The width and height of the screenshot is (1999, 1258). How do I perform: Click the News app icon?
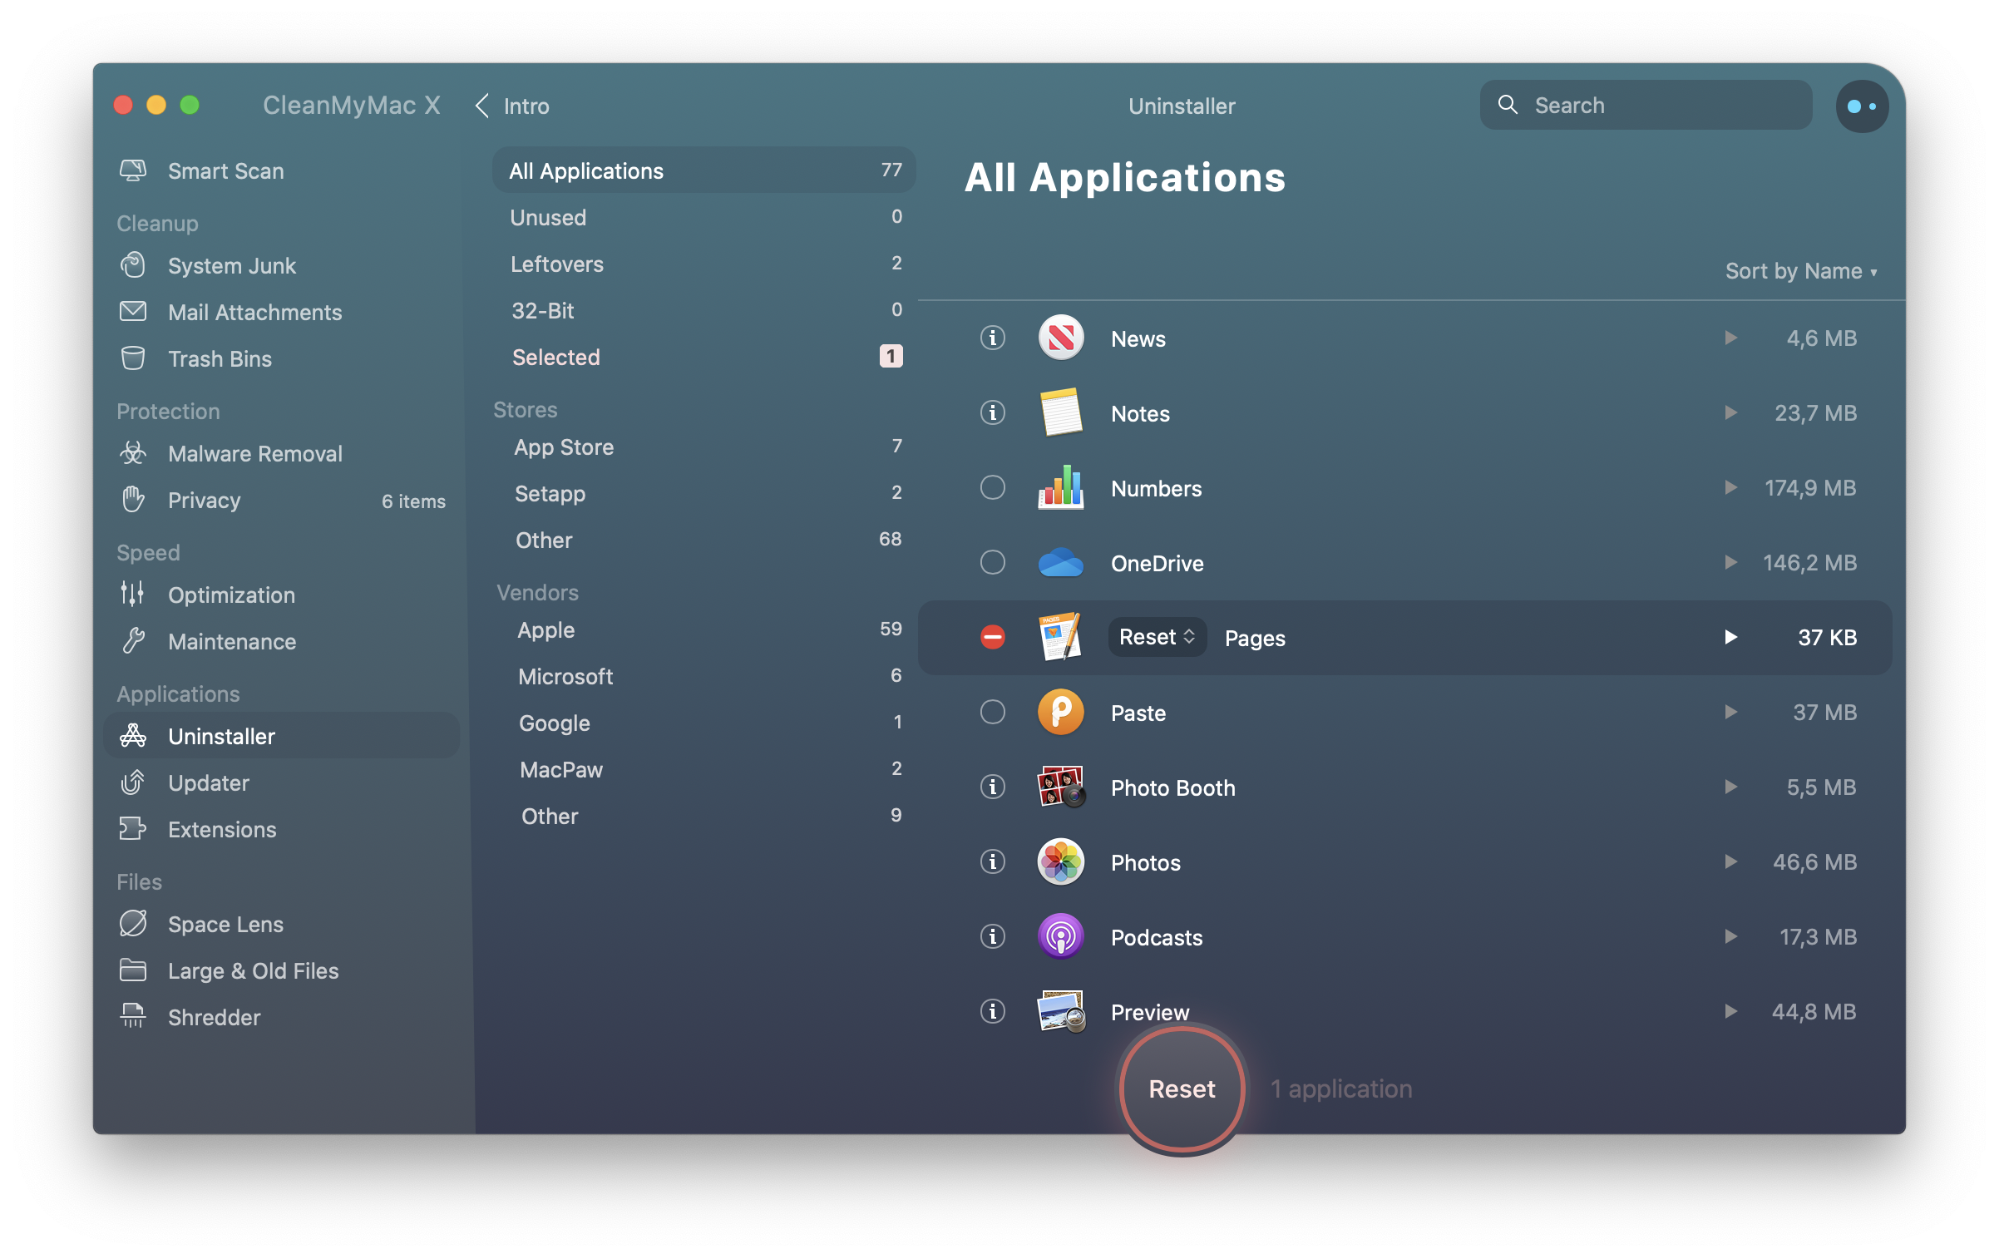[1061, 338]
